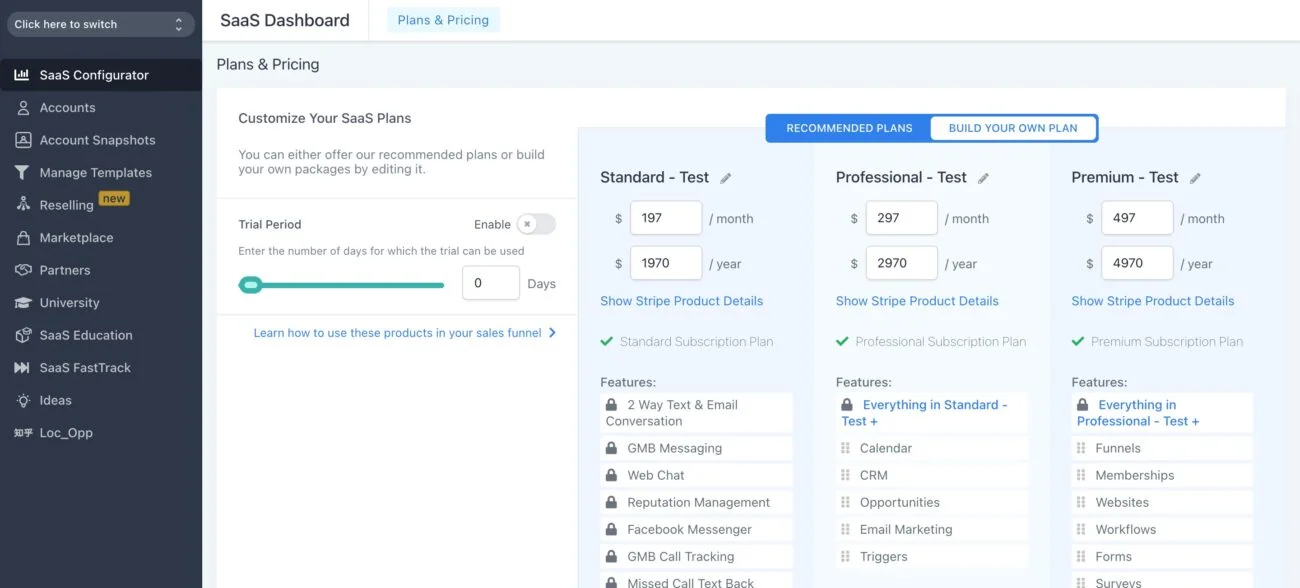Open the Reselling section
Viewport: 1300px width, 588px height.
point(76,204)
